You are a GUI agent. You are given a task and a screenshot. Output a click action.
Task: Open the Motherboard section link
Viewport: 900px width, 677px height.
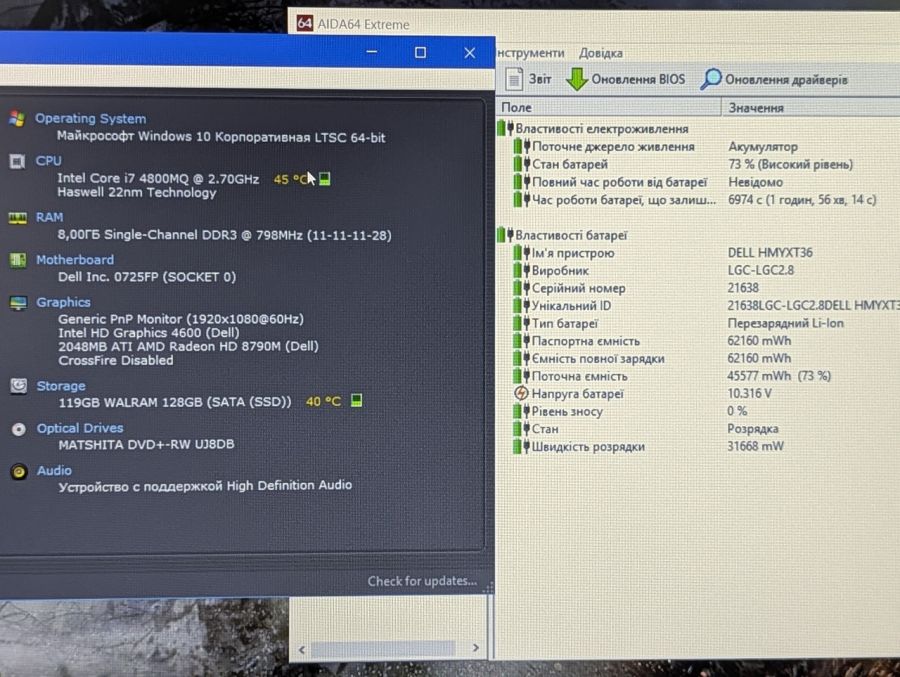(x=75, y=260)
